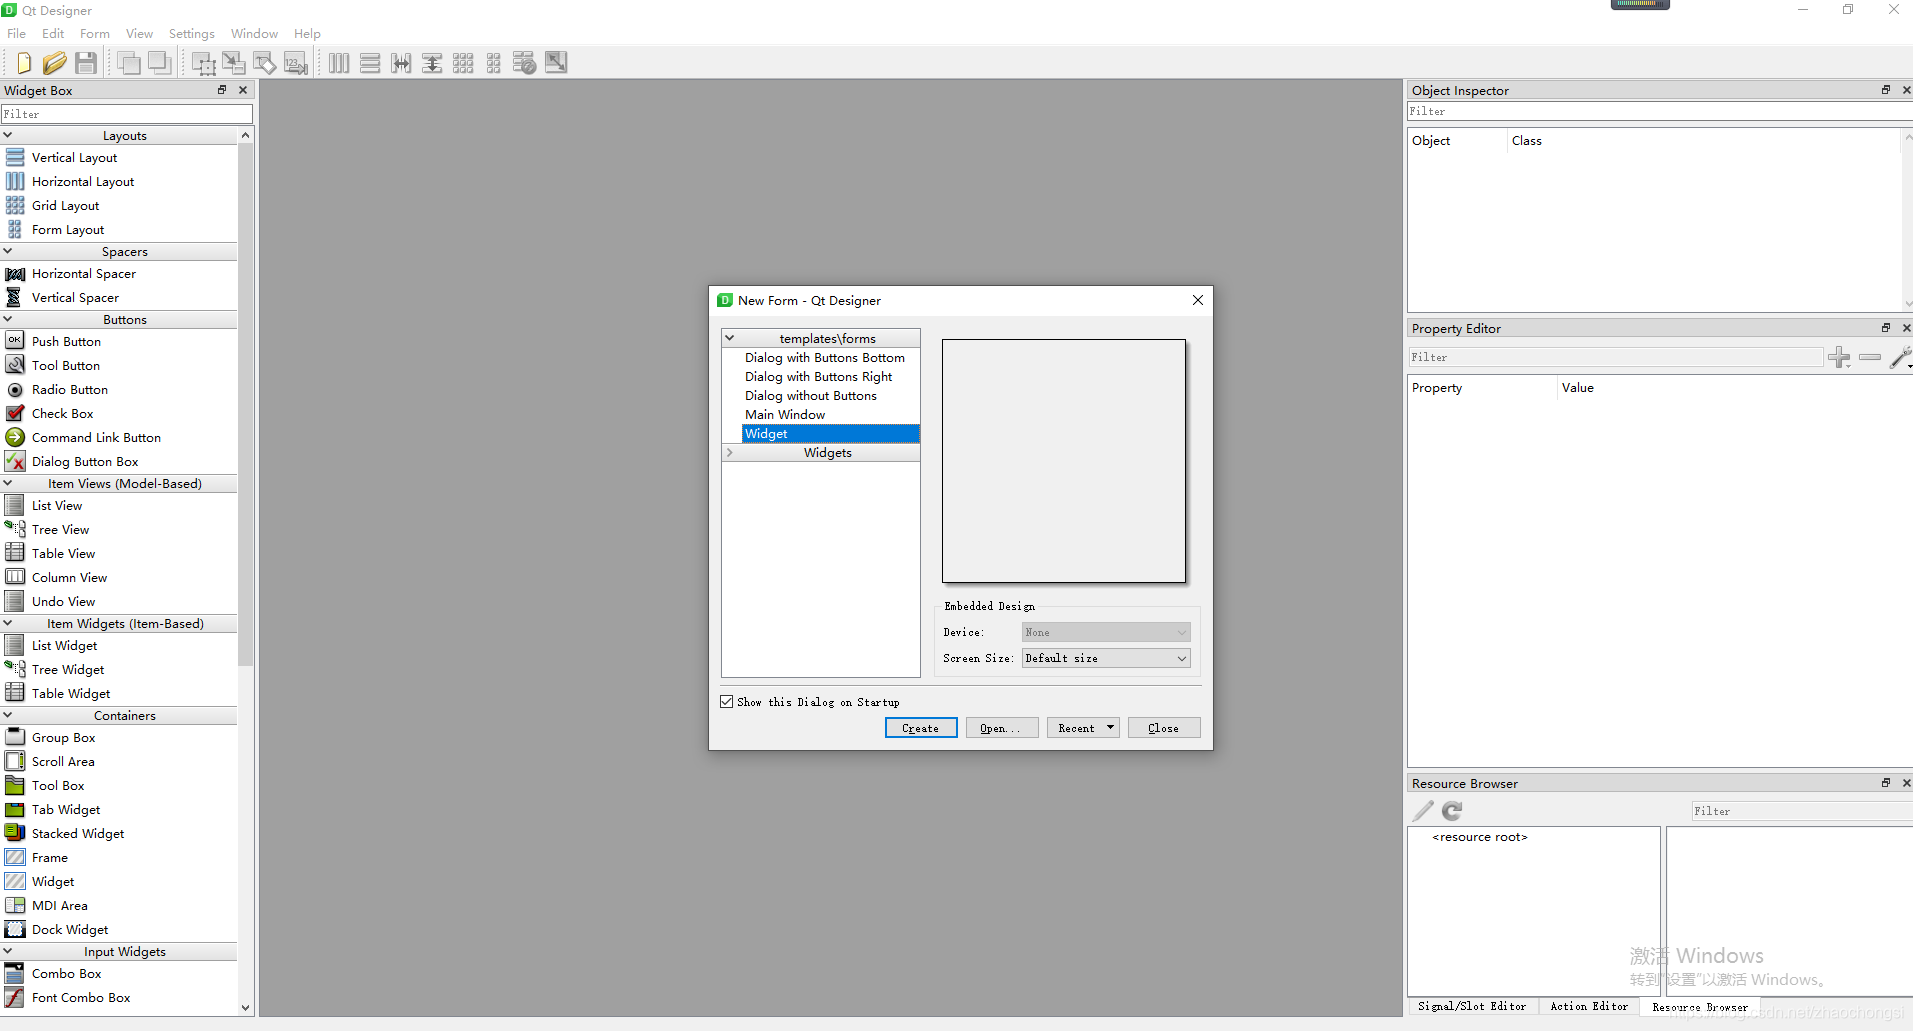Screen dimensions: 1913x1031
Task: Activate Edit Tab Order mode (123 icon)
Action: pyautogui.click(x=295, y=62)
